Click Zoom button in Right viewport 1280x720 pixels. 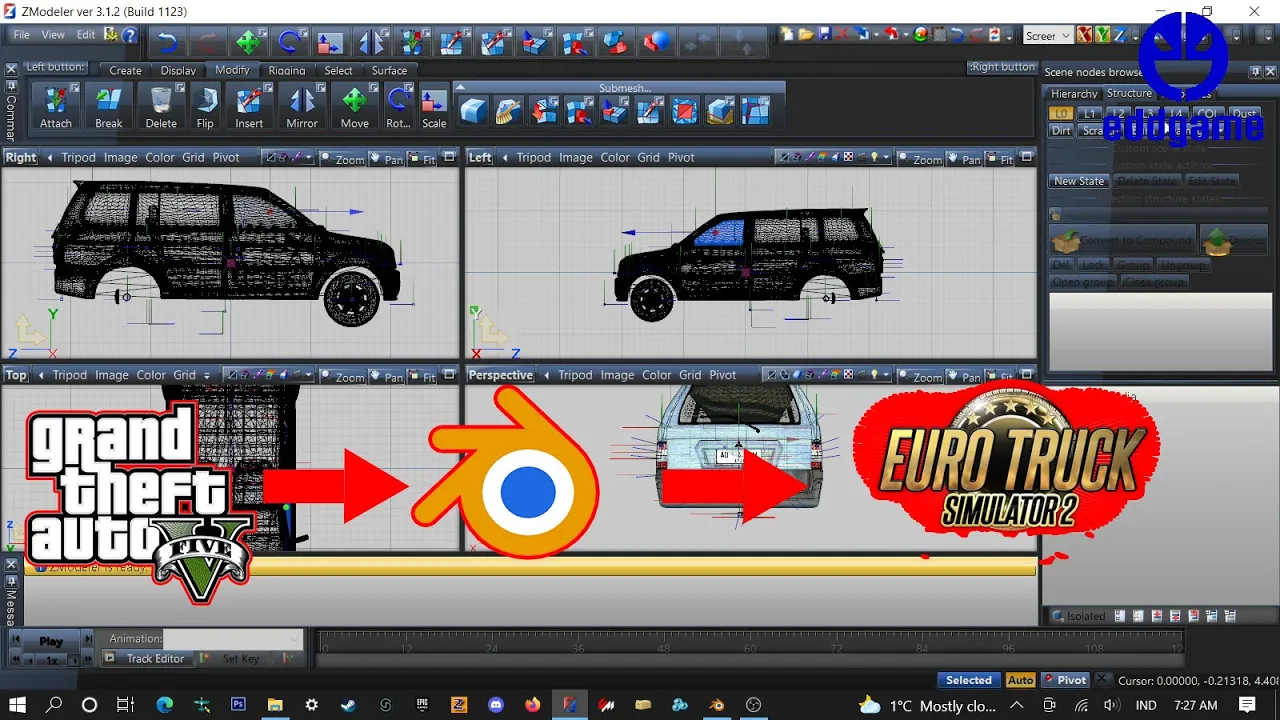coord(342,158)
